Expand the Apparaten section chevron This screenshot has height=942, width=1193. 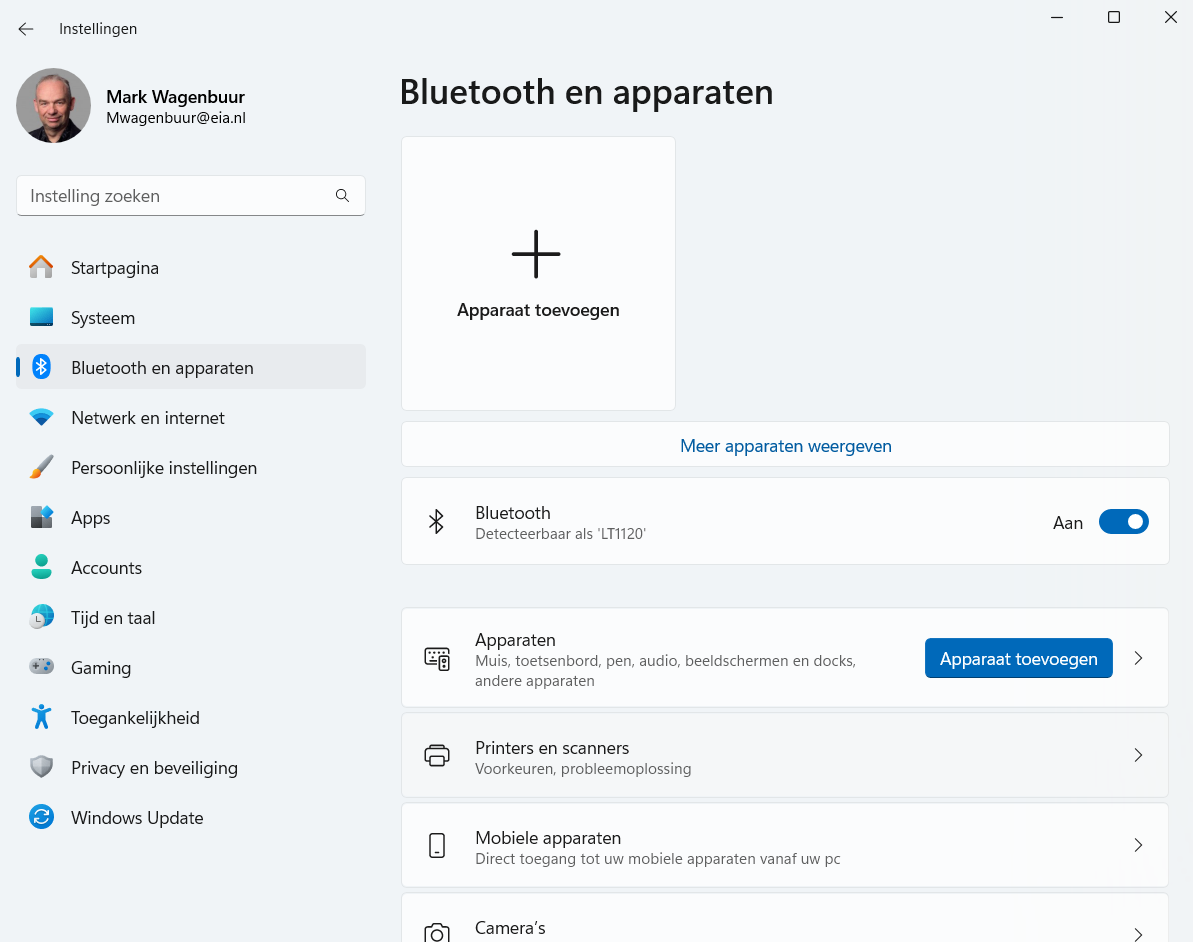coord(1138,658)
